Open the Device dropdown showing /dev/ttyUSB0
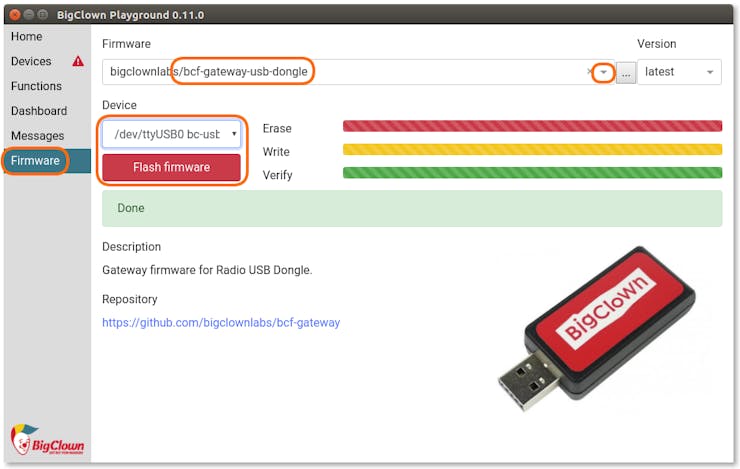The width and height of the screenshot is (740, 469). [172, 134]
